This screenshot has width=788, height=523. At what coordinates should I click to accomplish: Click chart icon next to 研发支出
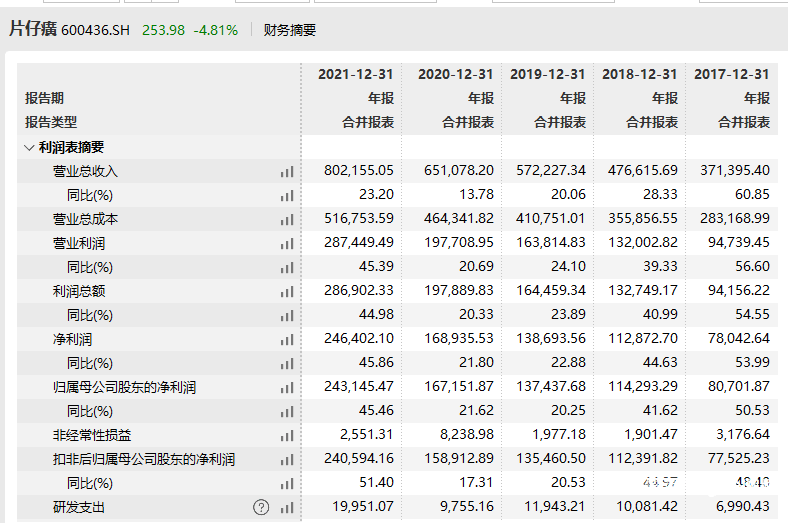287,508
